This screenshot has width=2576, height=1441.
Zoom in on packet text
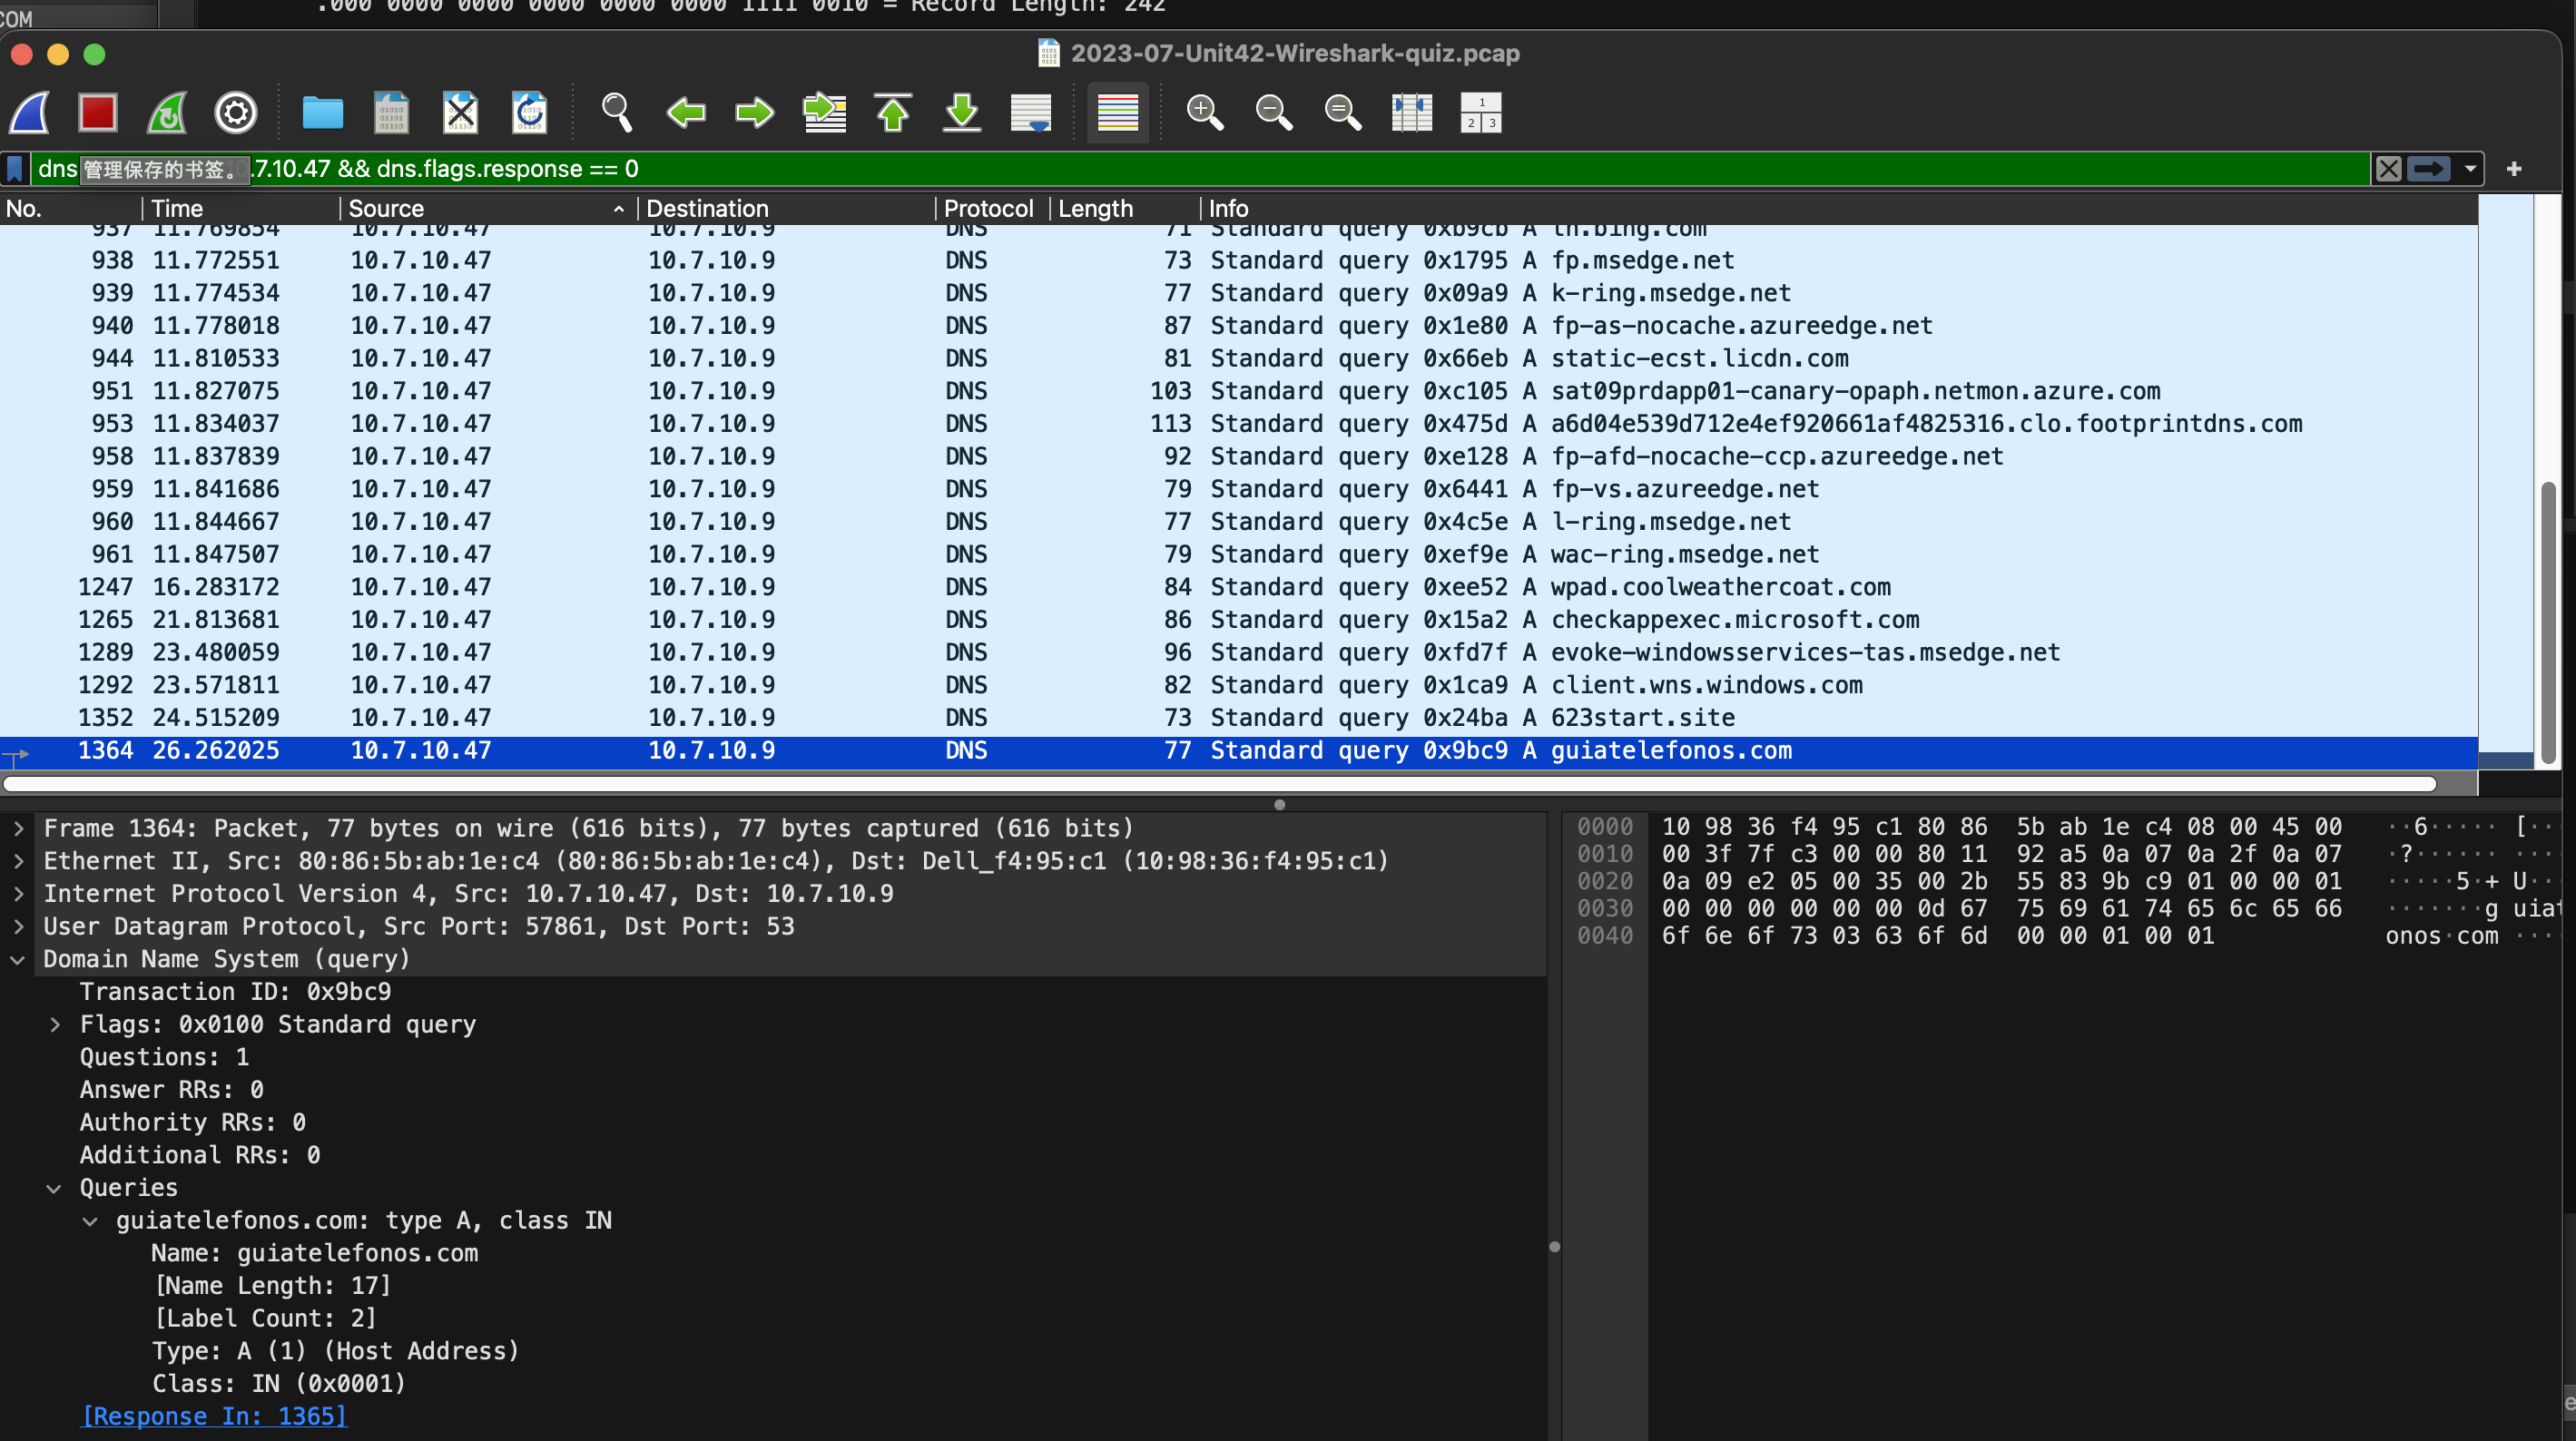click(x=1204, y=113)
